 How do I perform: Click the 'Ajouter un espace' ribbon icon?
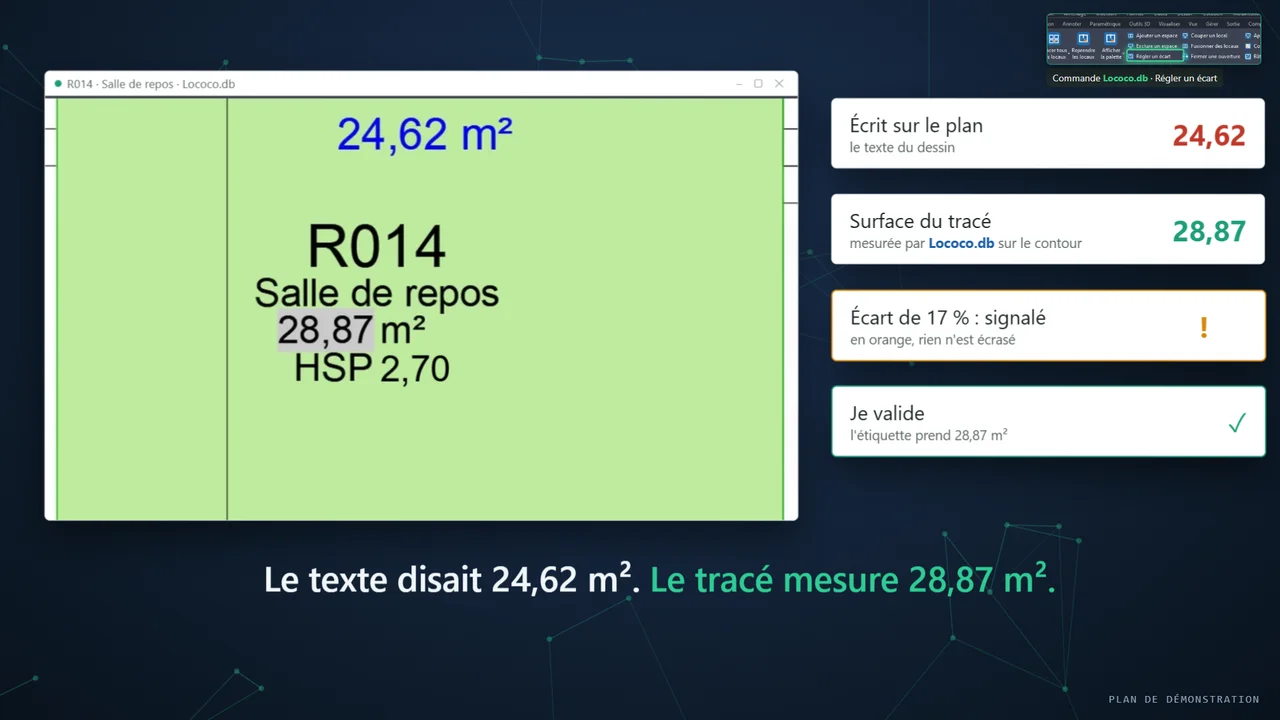point(1131,35)
